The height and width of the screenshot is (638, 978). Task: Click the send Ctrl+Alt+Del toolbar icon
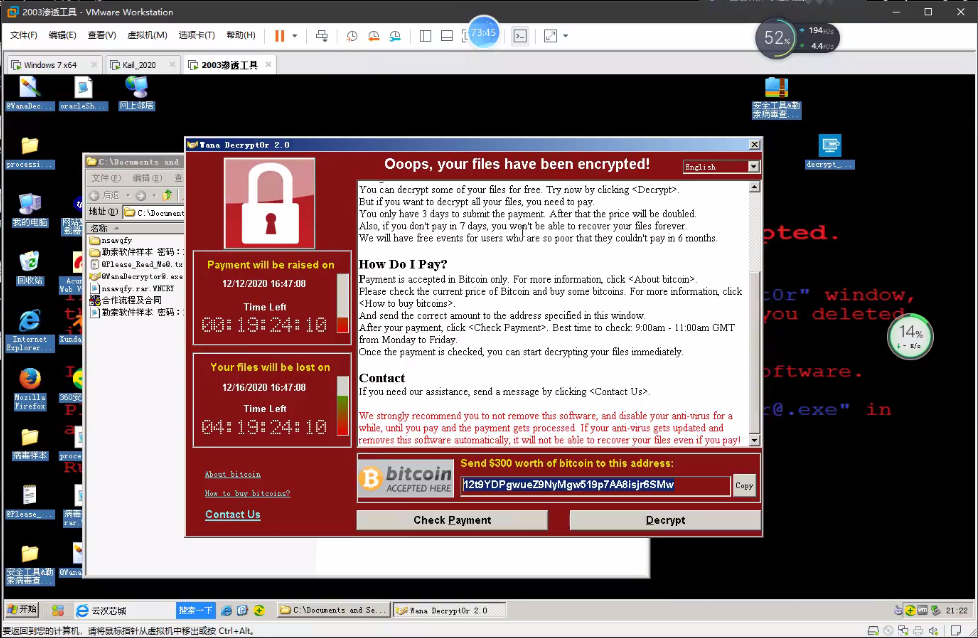(322, 36)
